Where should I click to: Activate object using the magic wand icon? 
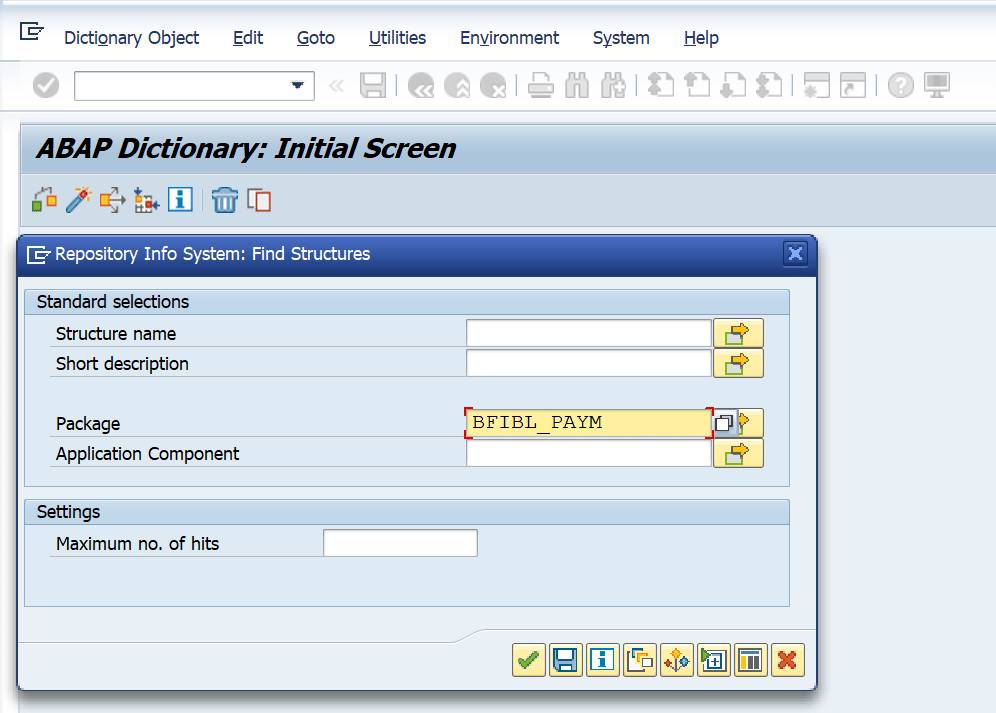pos(79,199)
